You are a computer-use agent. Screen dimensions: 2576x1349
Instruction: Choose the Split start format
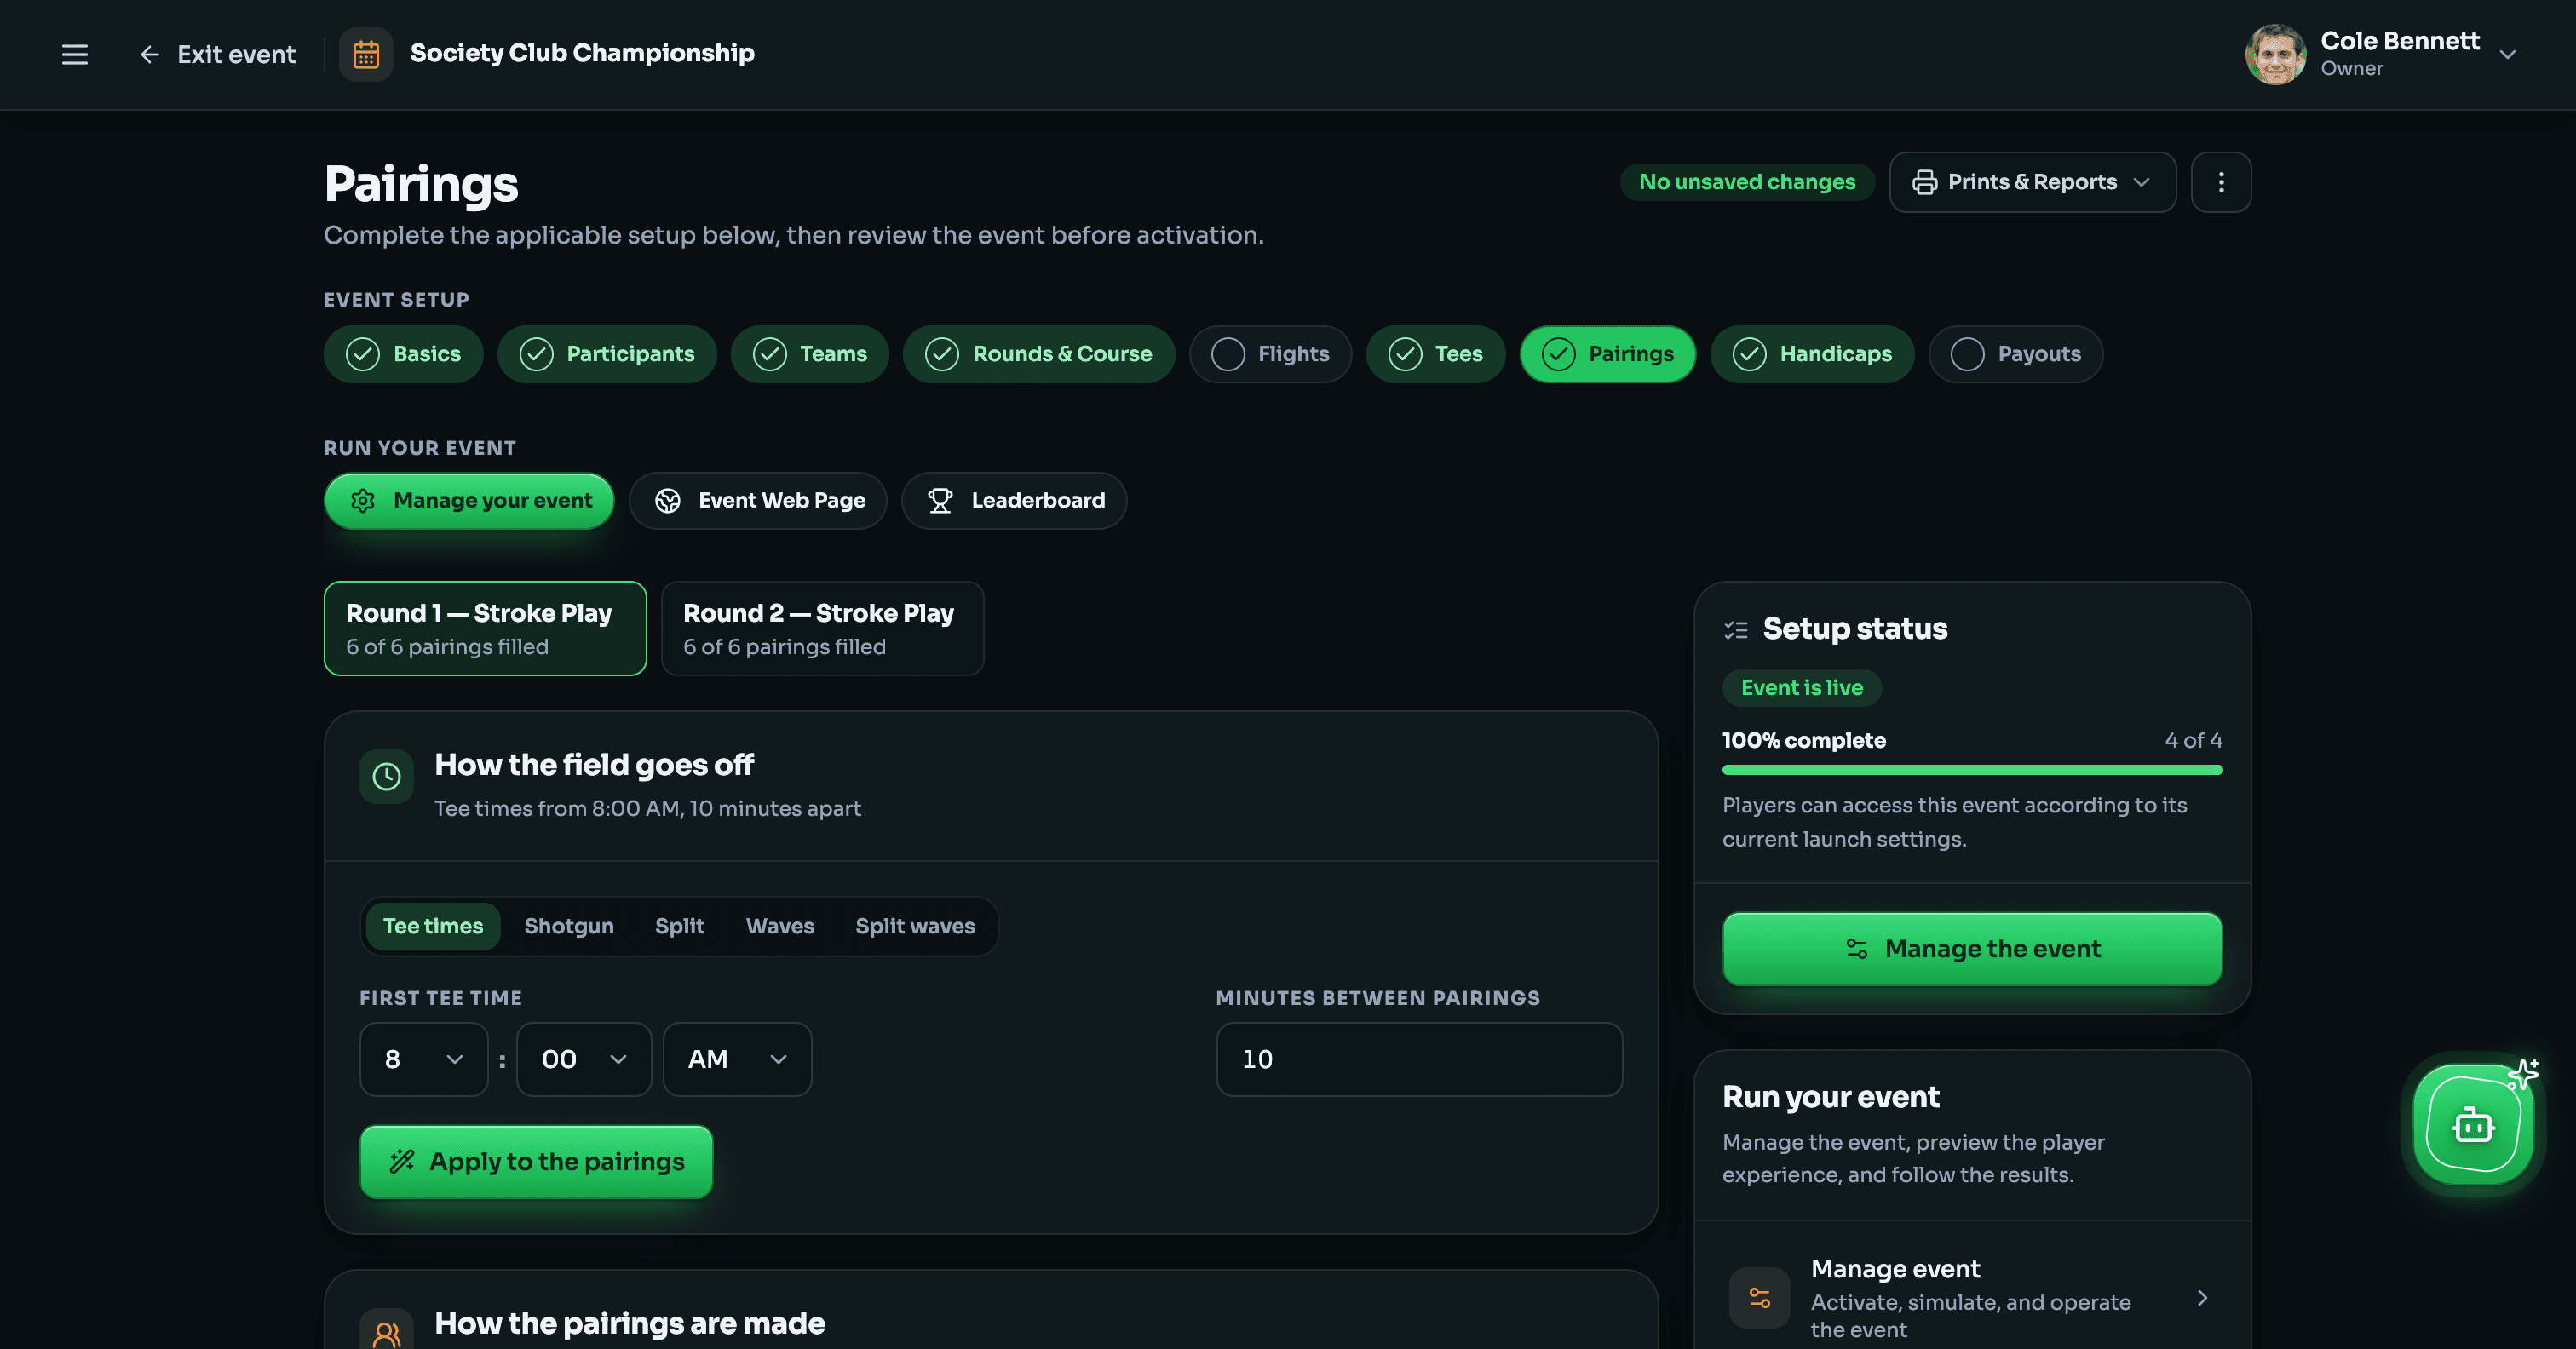click(680, 926)
